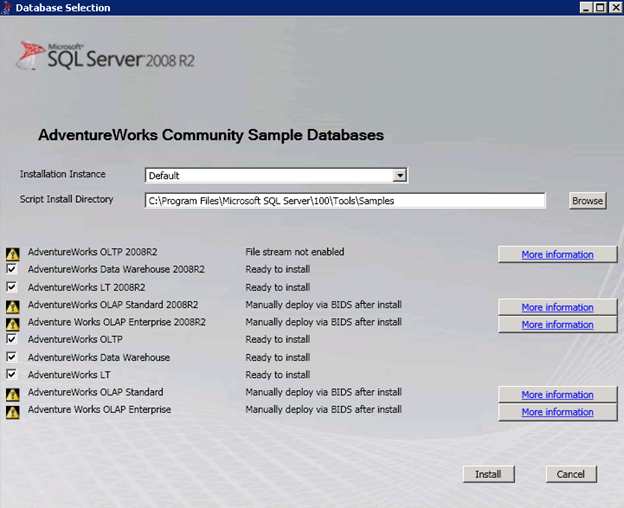The image size is (624, 508).
Task: Click the 'Script Install Directory' label
Action: (66, 199)
